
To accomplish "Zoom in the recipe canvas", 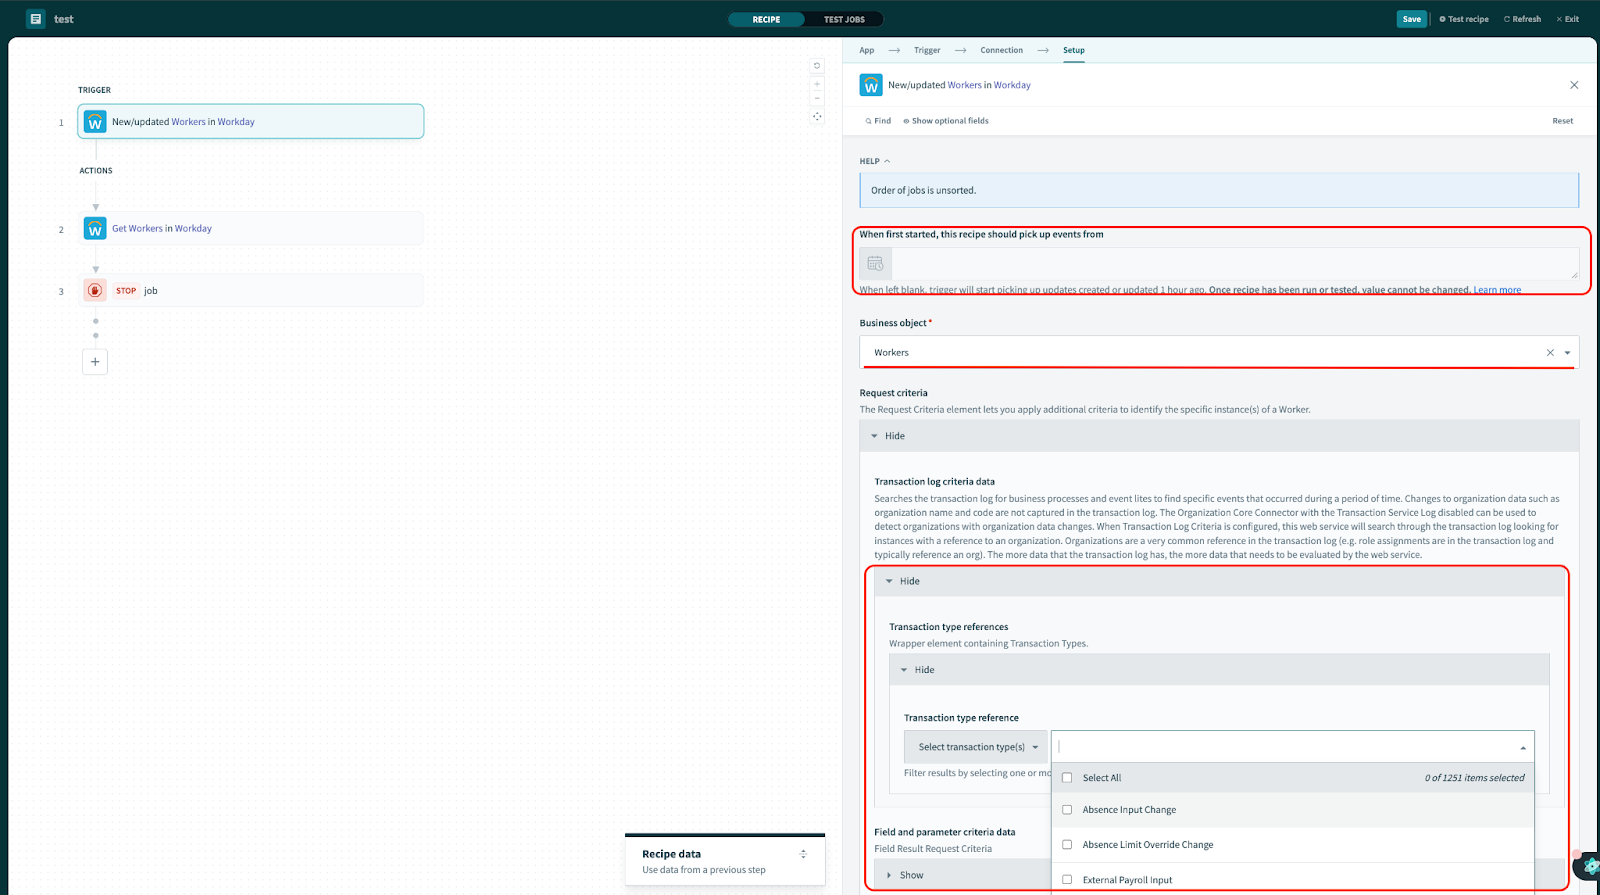I will click(817, 84).
